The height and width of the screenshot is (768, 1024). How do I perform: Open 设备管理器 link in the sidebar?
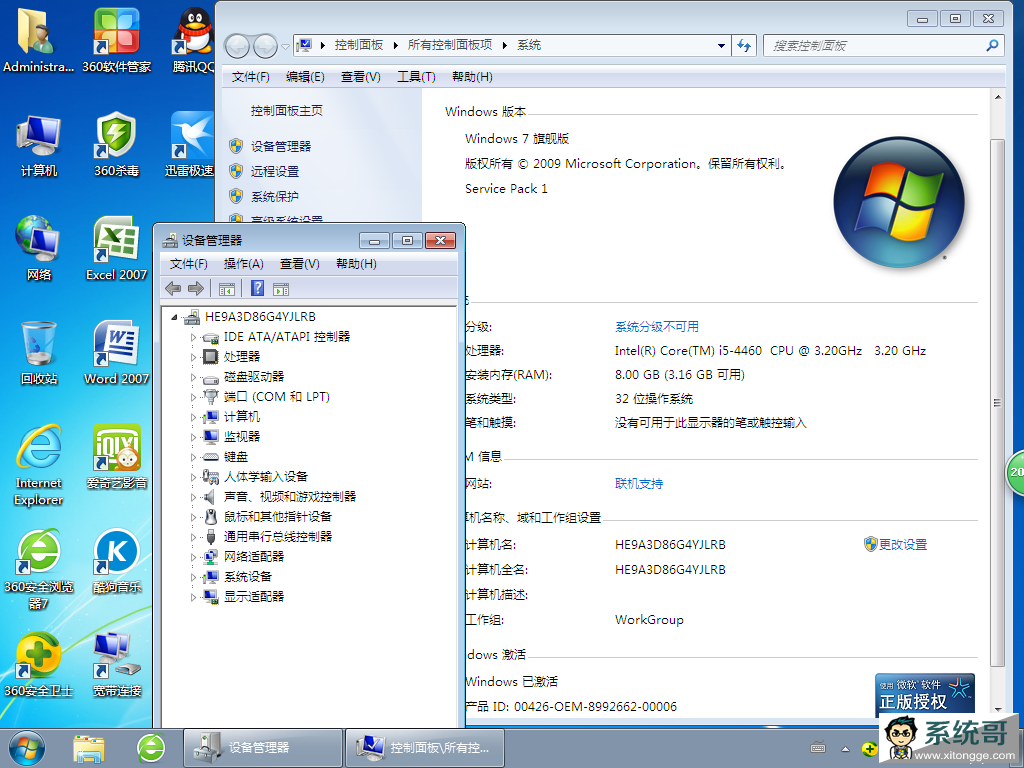(281, 146)
